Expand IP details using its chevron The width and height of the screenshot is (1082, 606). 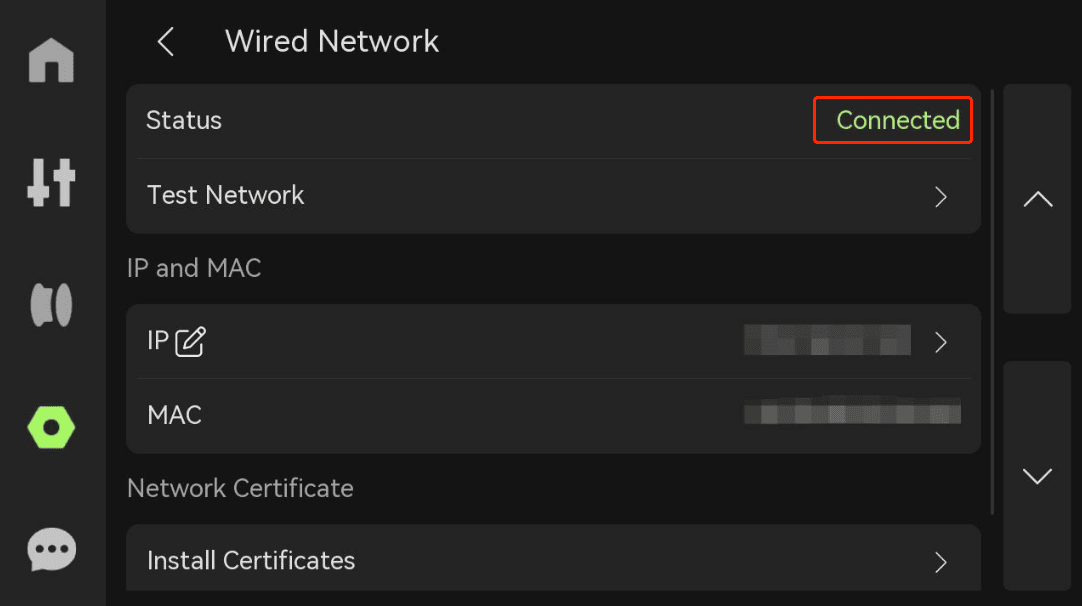tap(941, 342)
